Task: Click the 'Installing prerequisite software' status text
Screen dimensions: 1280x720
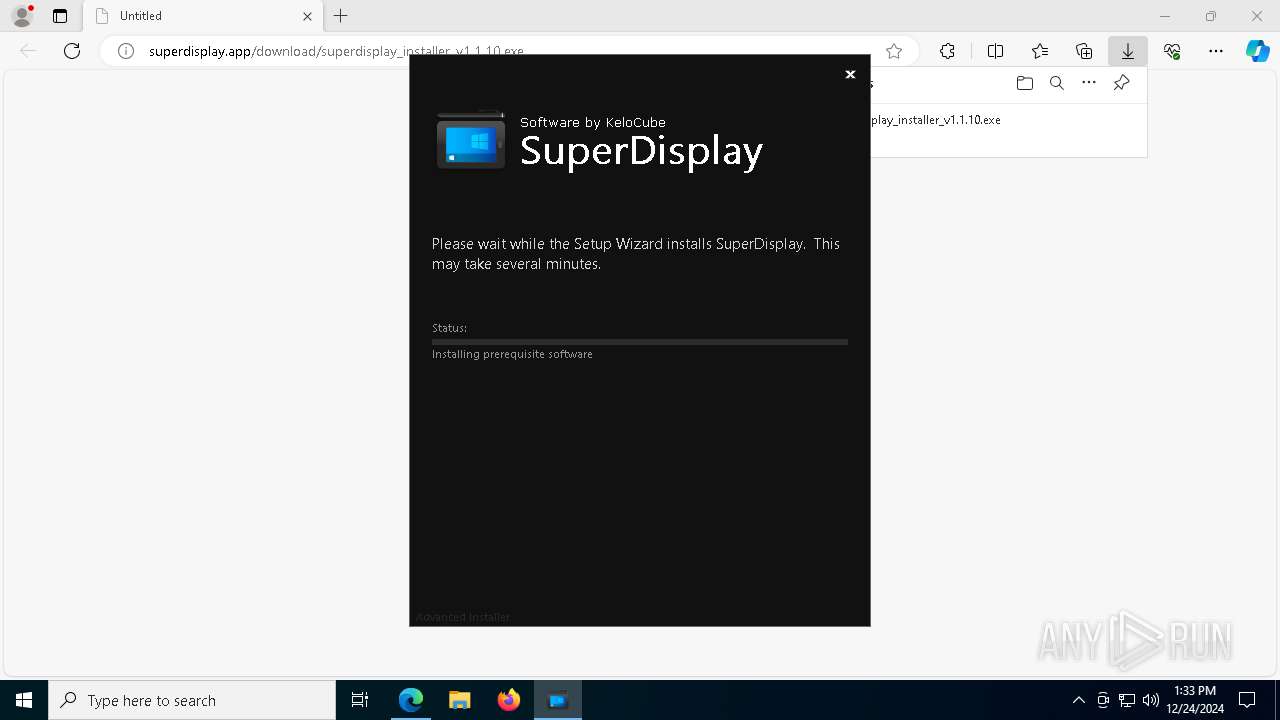Action: point(512,354)
